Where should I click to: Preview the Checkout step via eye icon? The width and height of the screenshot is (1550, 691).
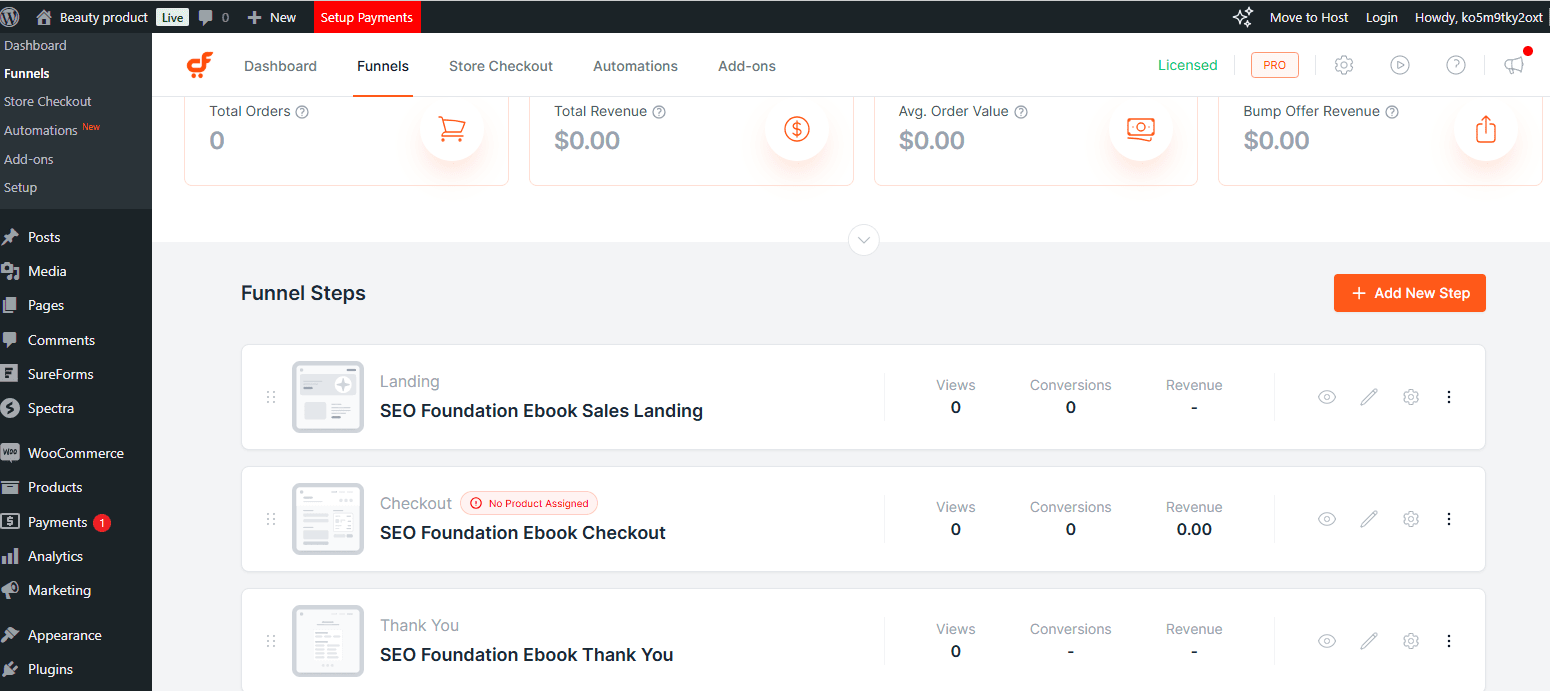(x=1327, y=519)
